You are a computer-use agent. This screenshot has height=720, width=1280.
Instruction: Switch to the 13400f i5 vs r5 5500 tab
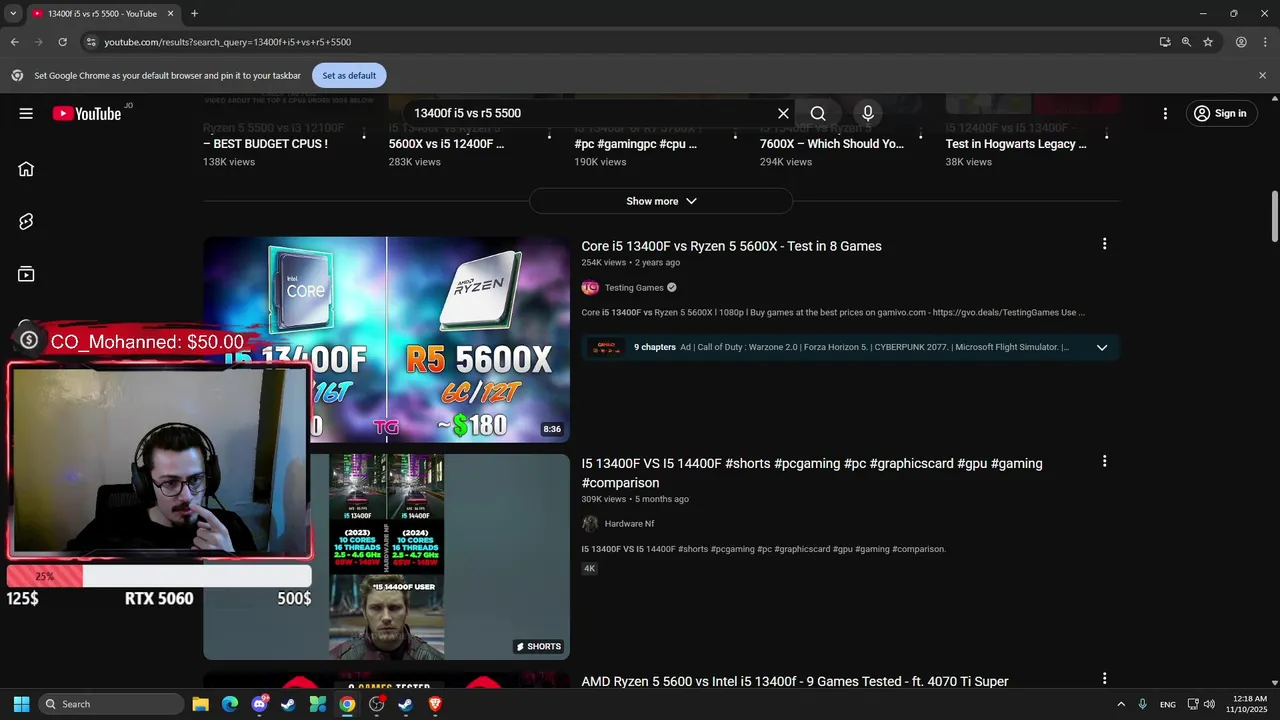tap(103, 14)
